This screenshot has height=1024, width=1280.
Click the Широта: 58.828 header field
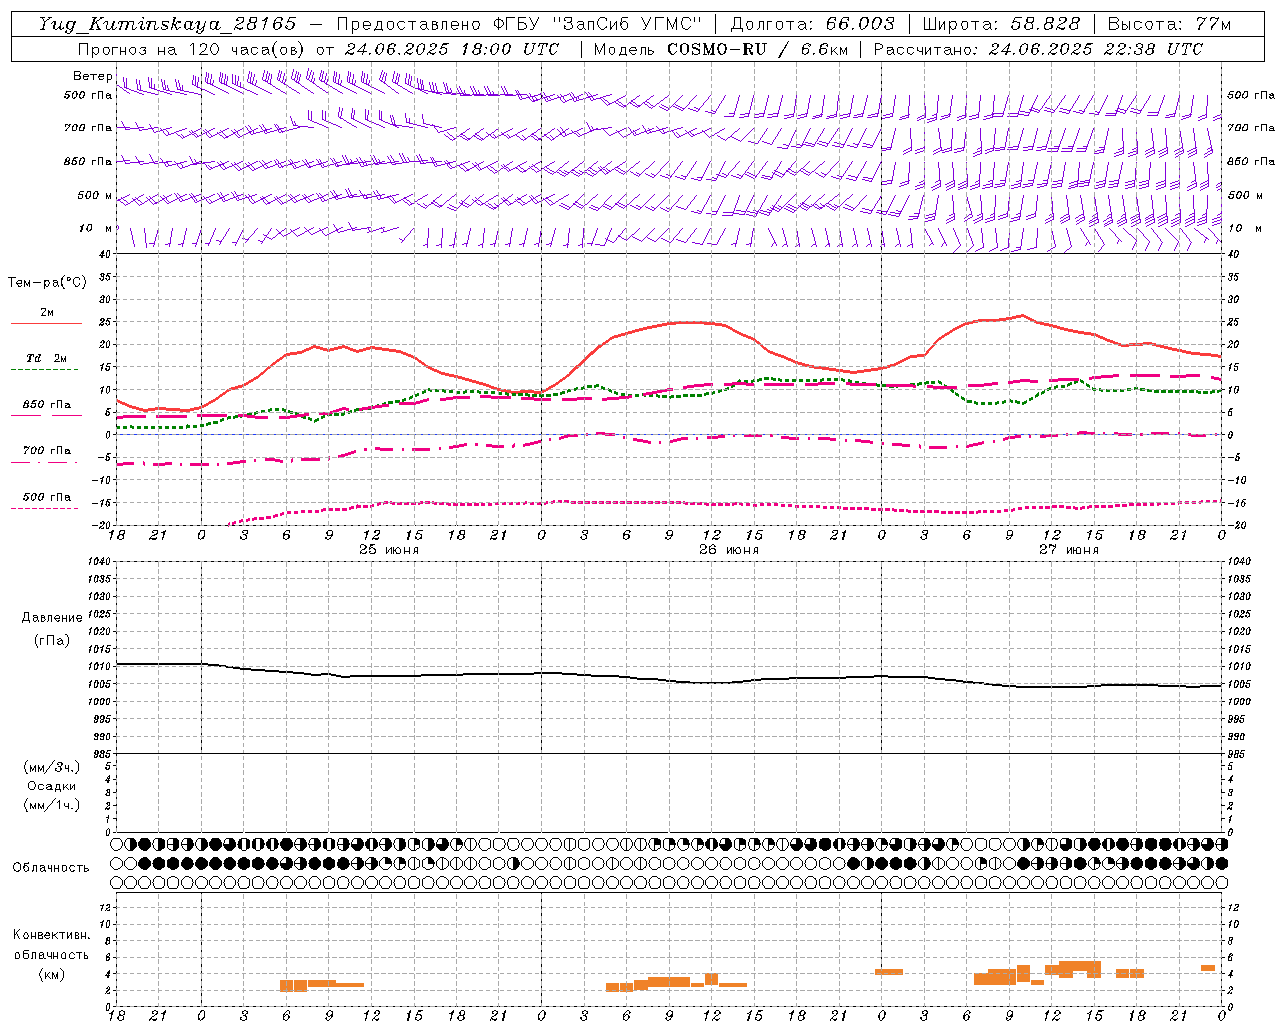pos(1001,24)
